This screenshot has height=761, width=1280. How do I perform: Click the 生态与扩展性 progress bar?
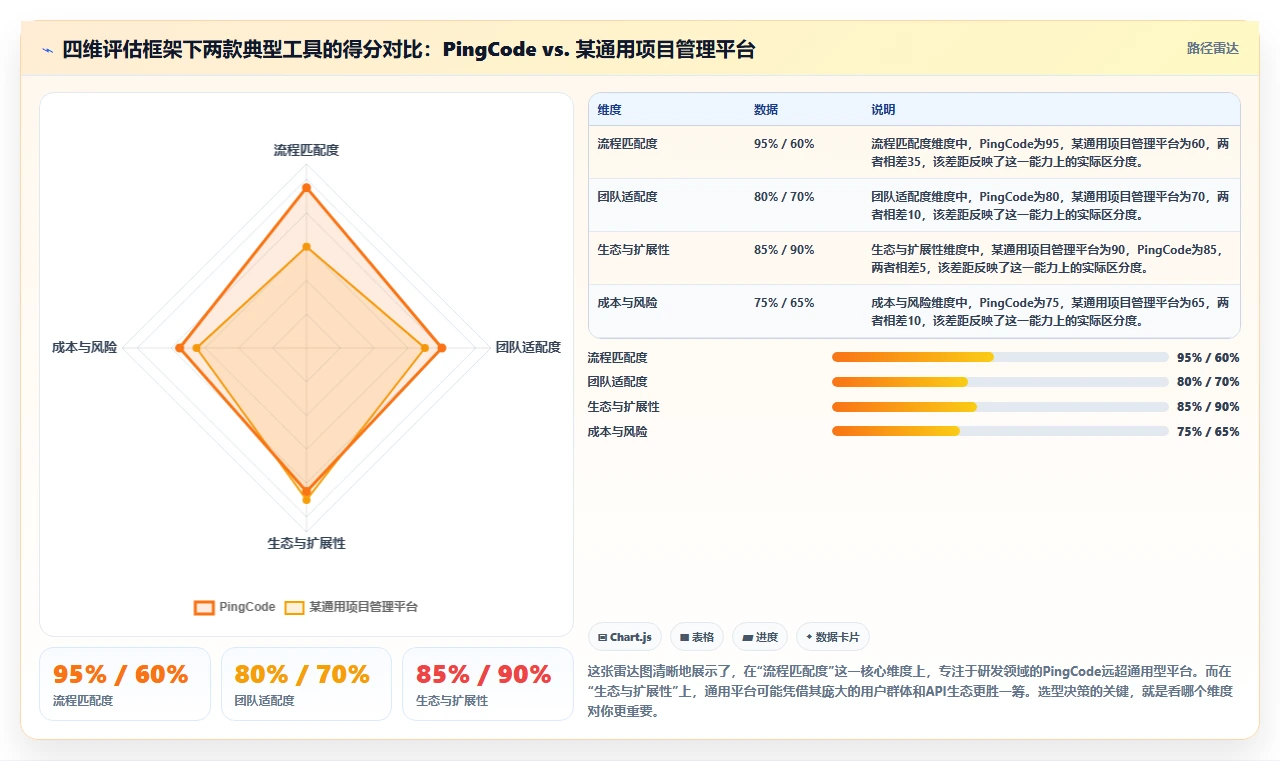pos(1000,407)
